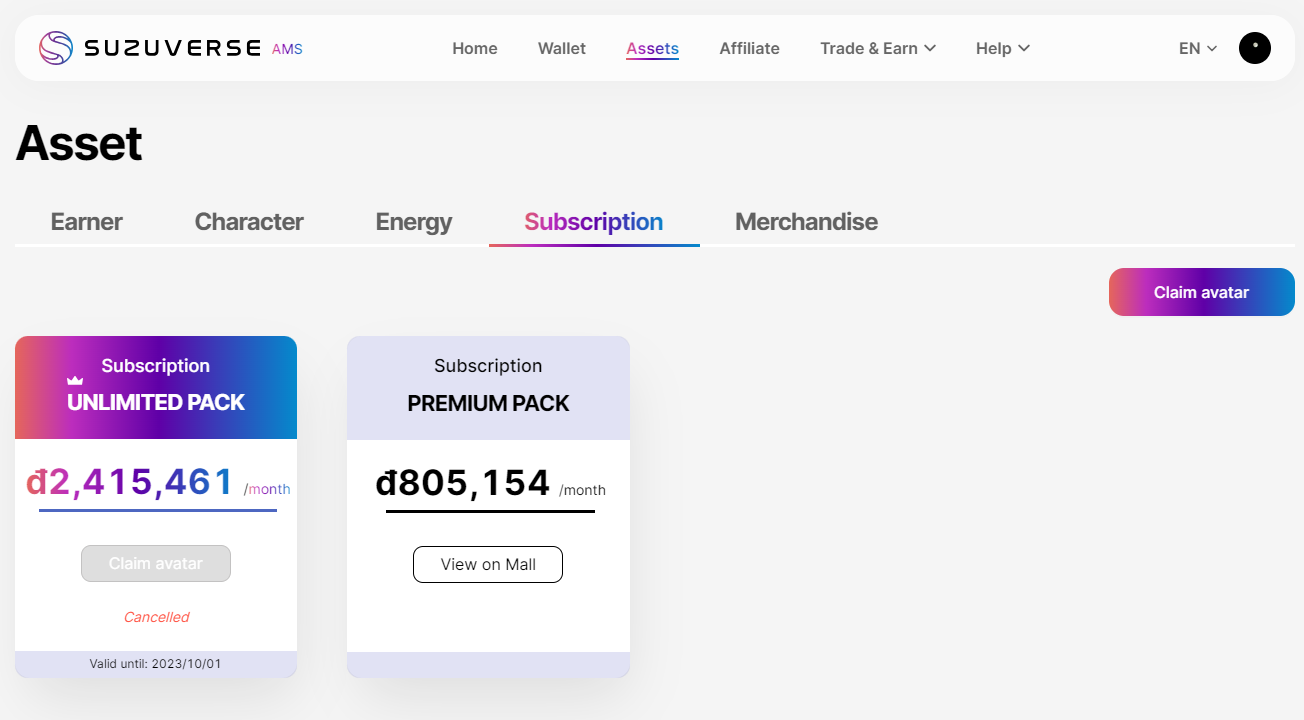
Task: Open the profile avatar icon
Action: click(x=1254, y=48)
